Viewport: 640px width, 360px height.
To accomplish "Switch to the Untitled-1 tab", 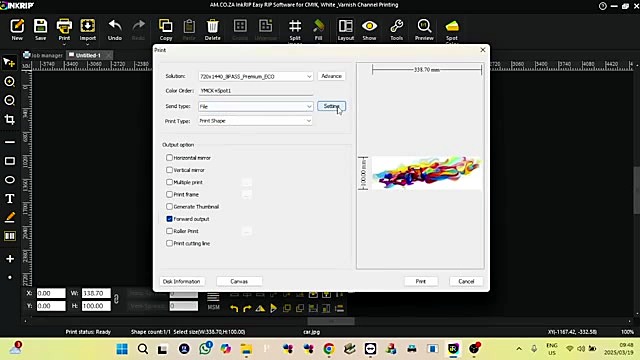I will click(88, 55).
